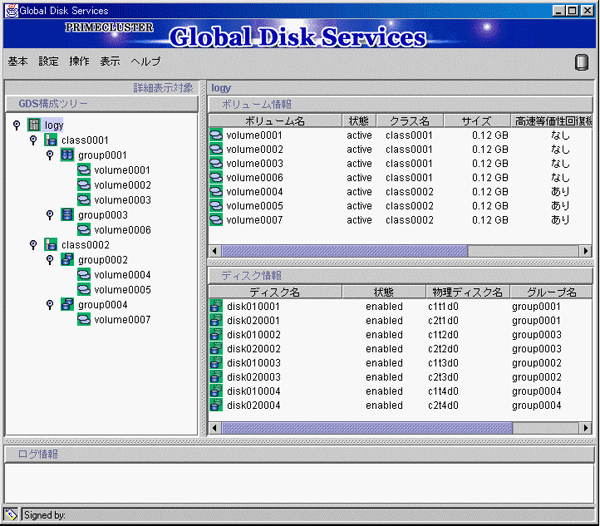Select volume0003 in the tree
This screenshot has height=526, width=600.
tap(122, 200)
